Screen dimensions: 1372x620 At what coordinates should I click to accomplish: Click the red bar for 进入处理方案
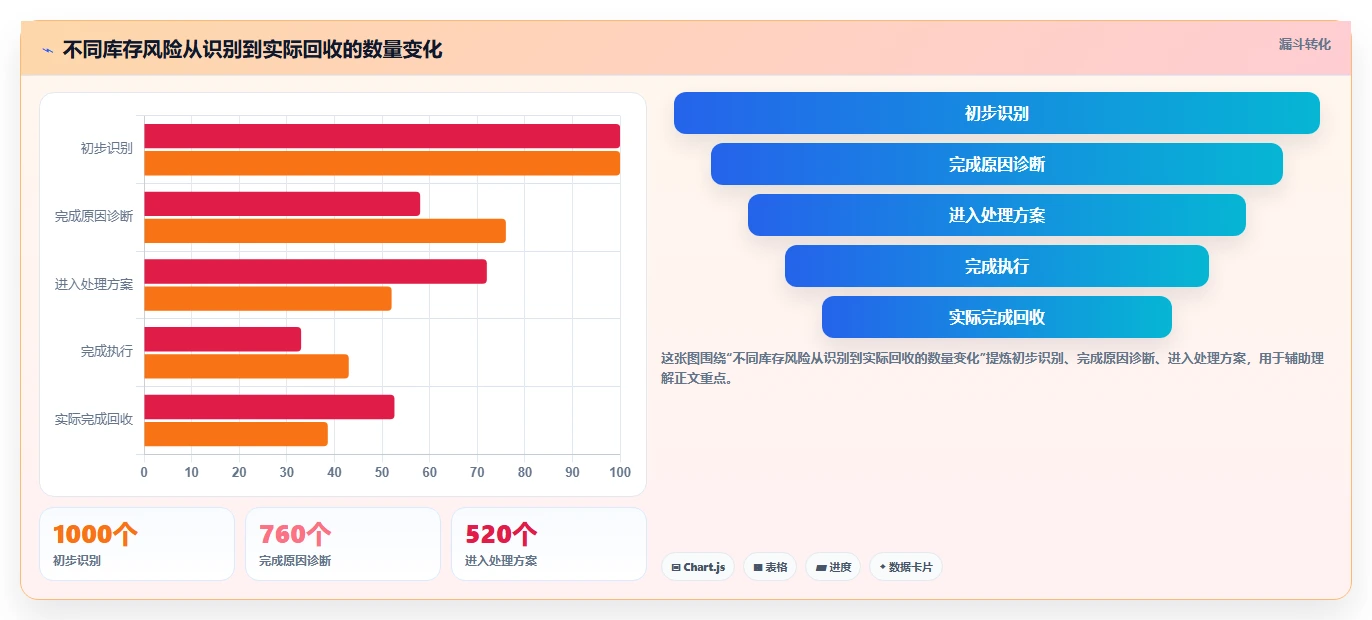coord(315,271)
